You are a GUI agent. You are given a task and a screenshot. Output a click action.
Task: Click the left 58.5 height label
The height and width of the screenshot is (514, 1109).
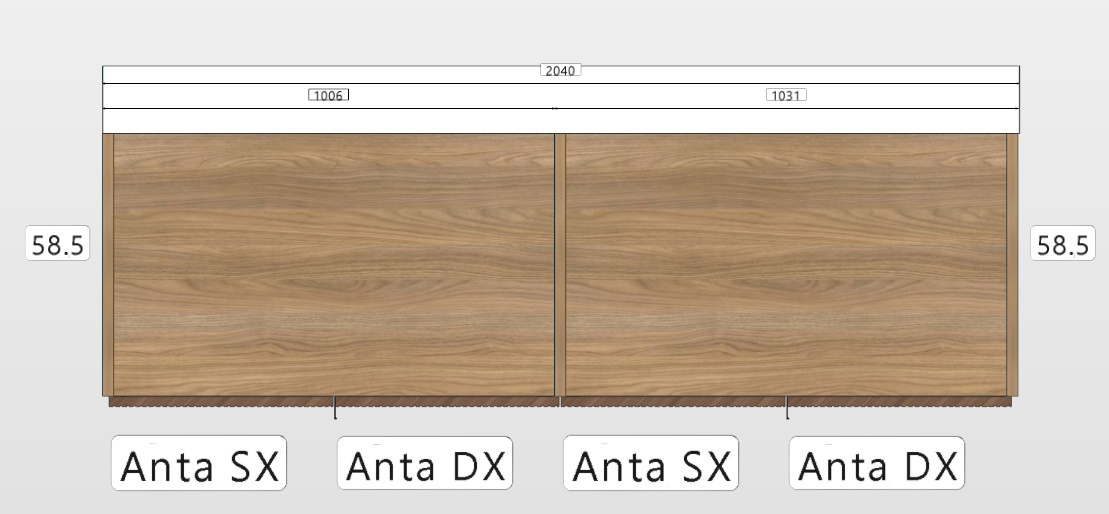point(58,243)
